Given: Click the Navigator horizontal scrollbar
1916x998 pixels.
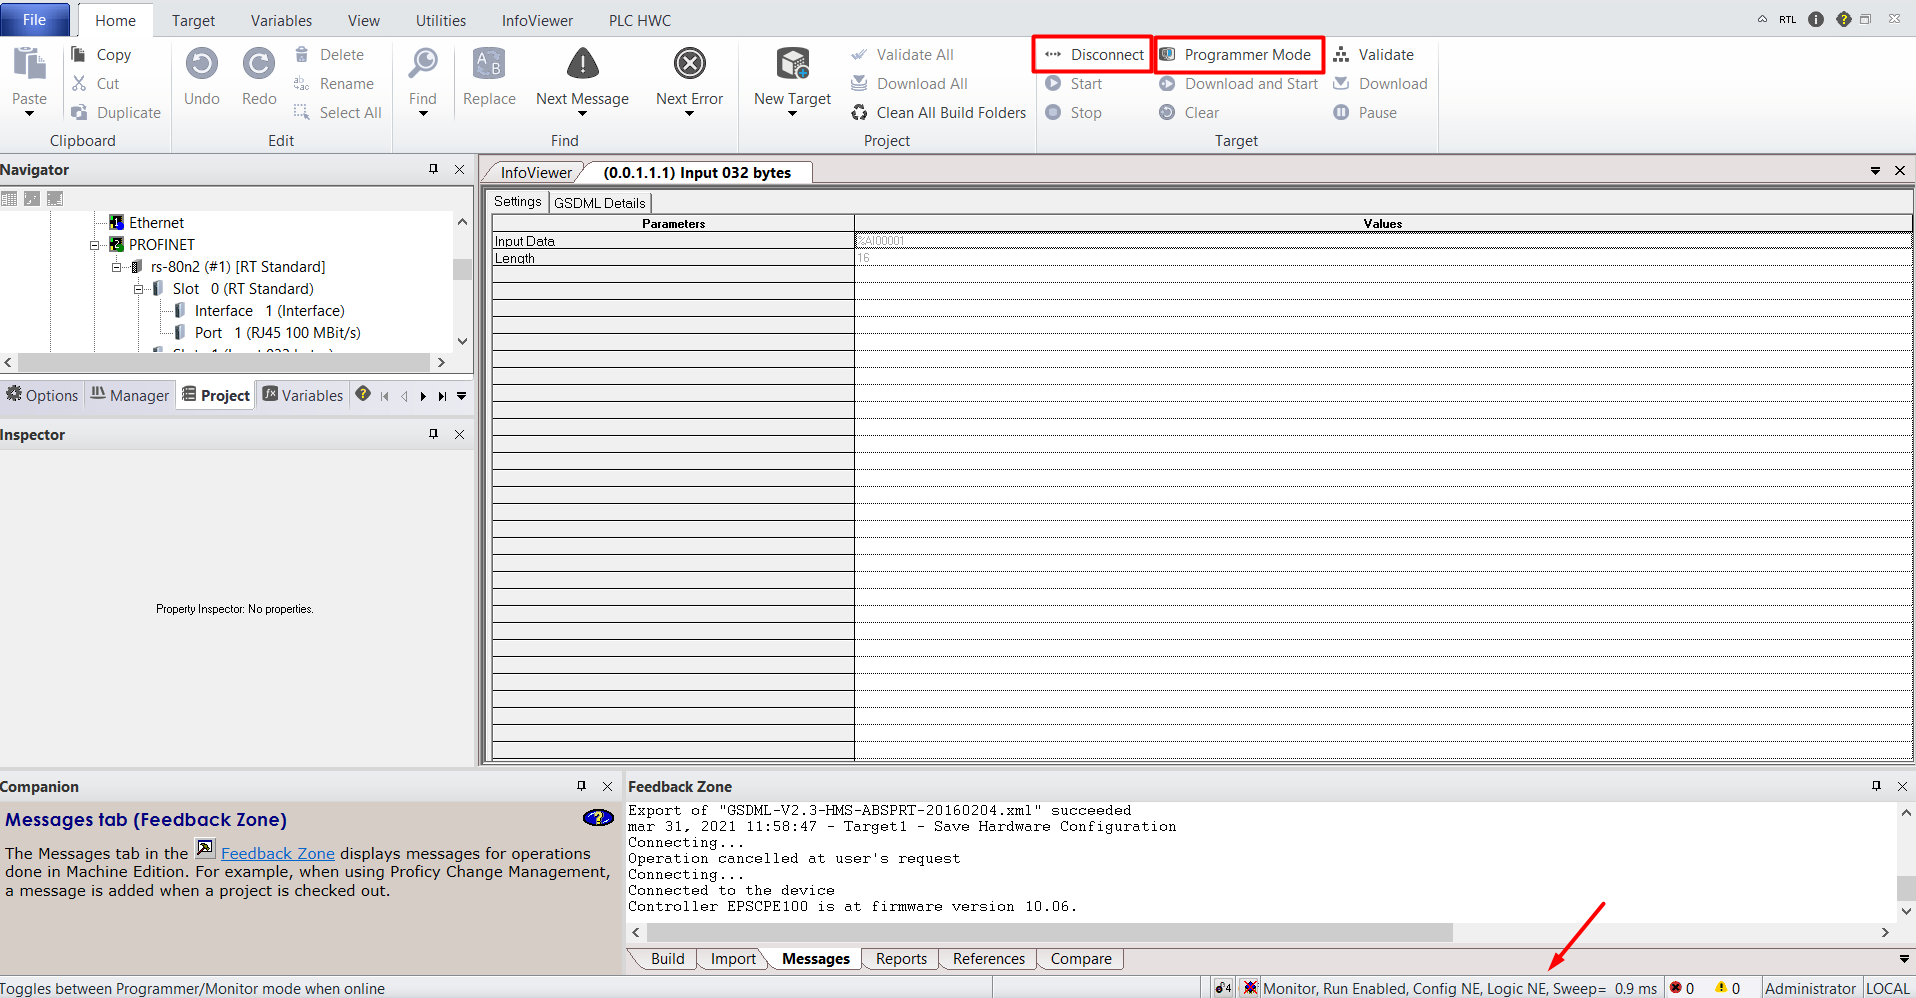Looking at the screenshot, I should (x=224, y=362).
